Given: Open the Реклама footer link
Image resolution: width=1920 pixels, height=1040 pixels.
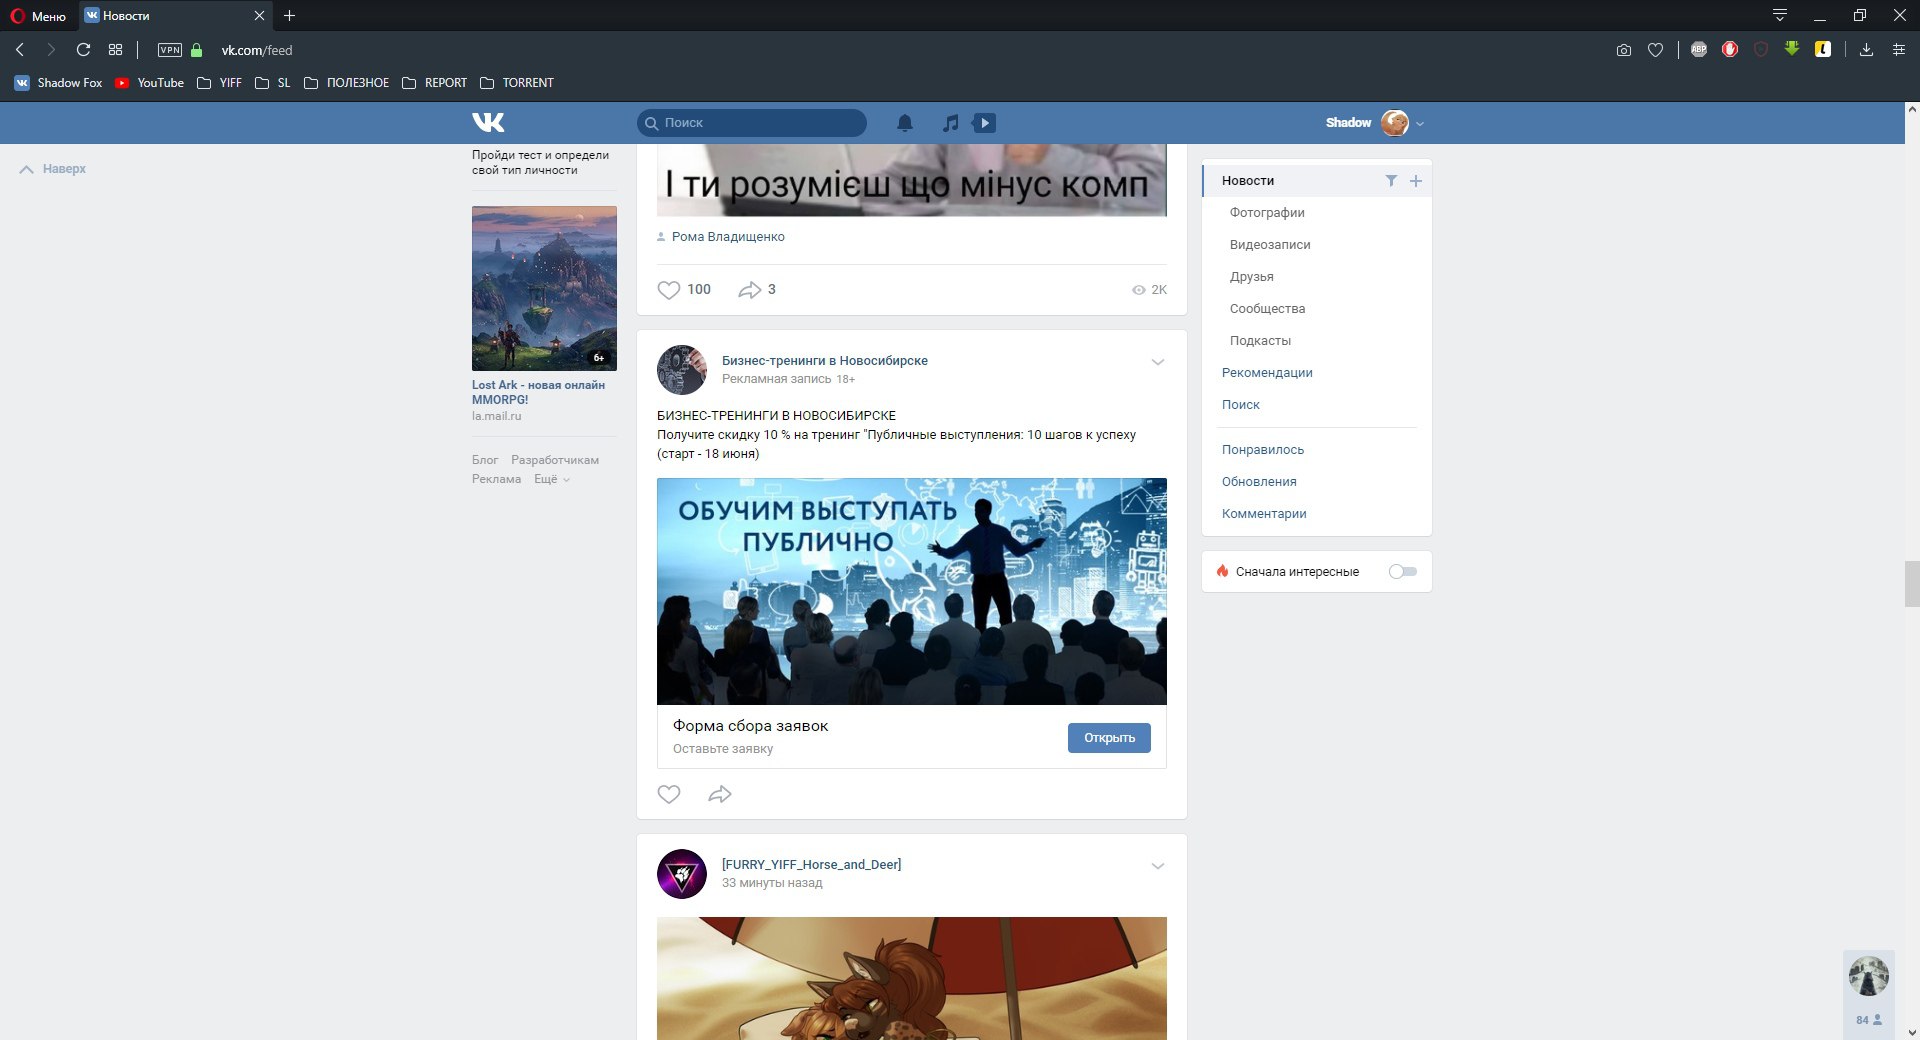Looking at the screenshot, I should tap(496, 479).
